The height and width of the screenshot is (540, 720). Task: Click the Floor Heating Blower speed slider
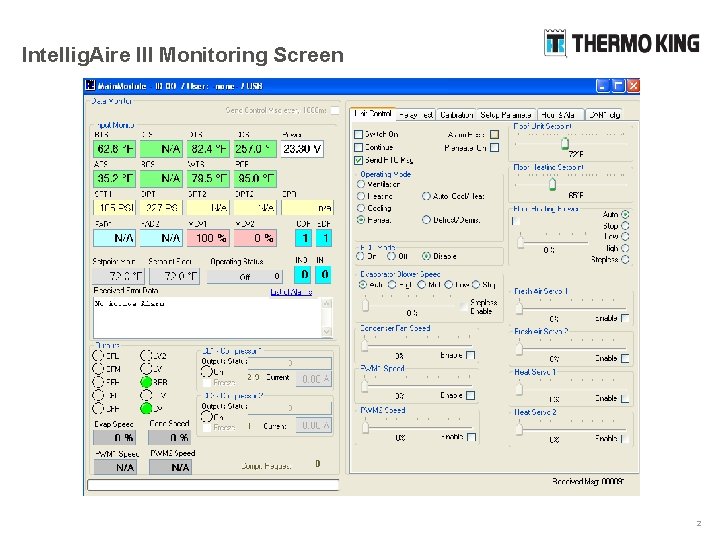pos(520,241)
